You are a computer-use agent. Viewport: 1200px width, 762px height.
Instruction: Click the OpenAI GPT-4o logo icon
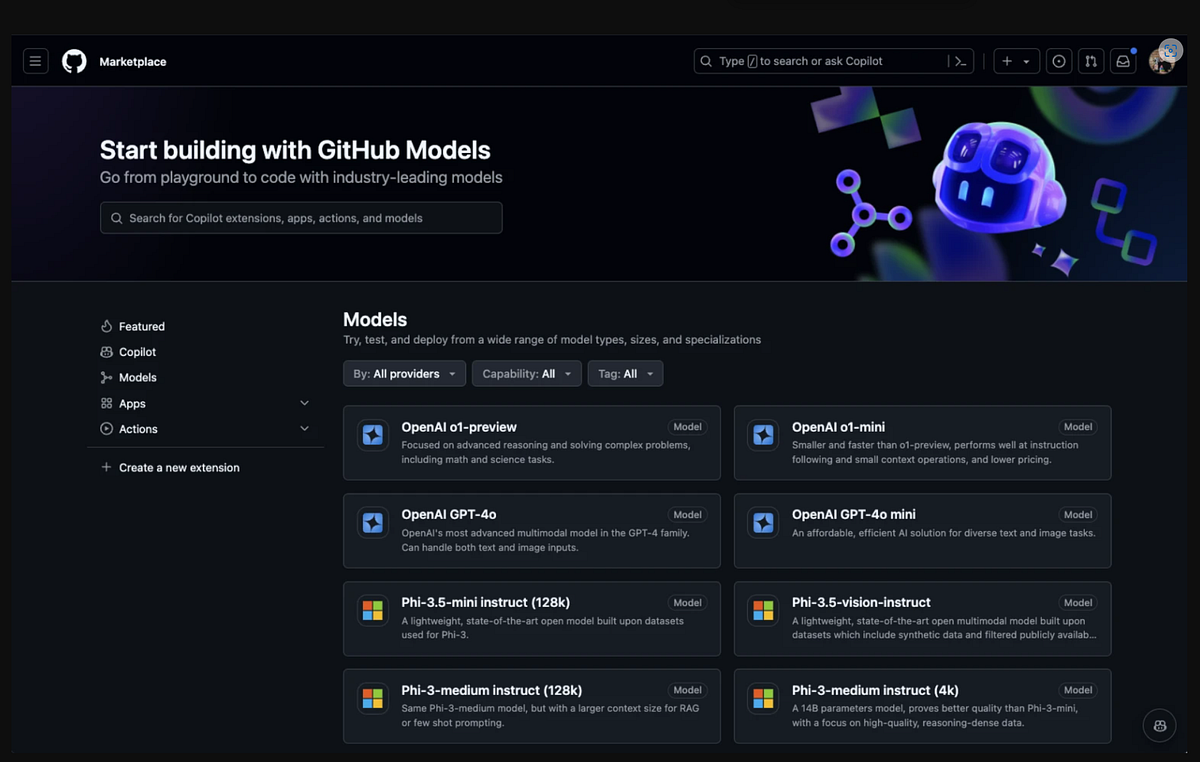(373, 523)
